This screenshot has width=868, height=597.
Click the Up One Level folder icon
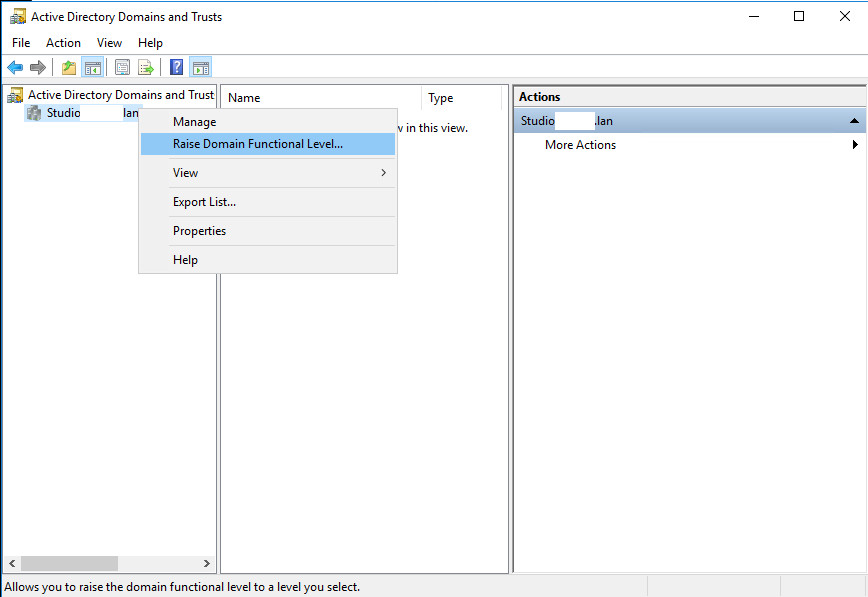69,68
